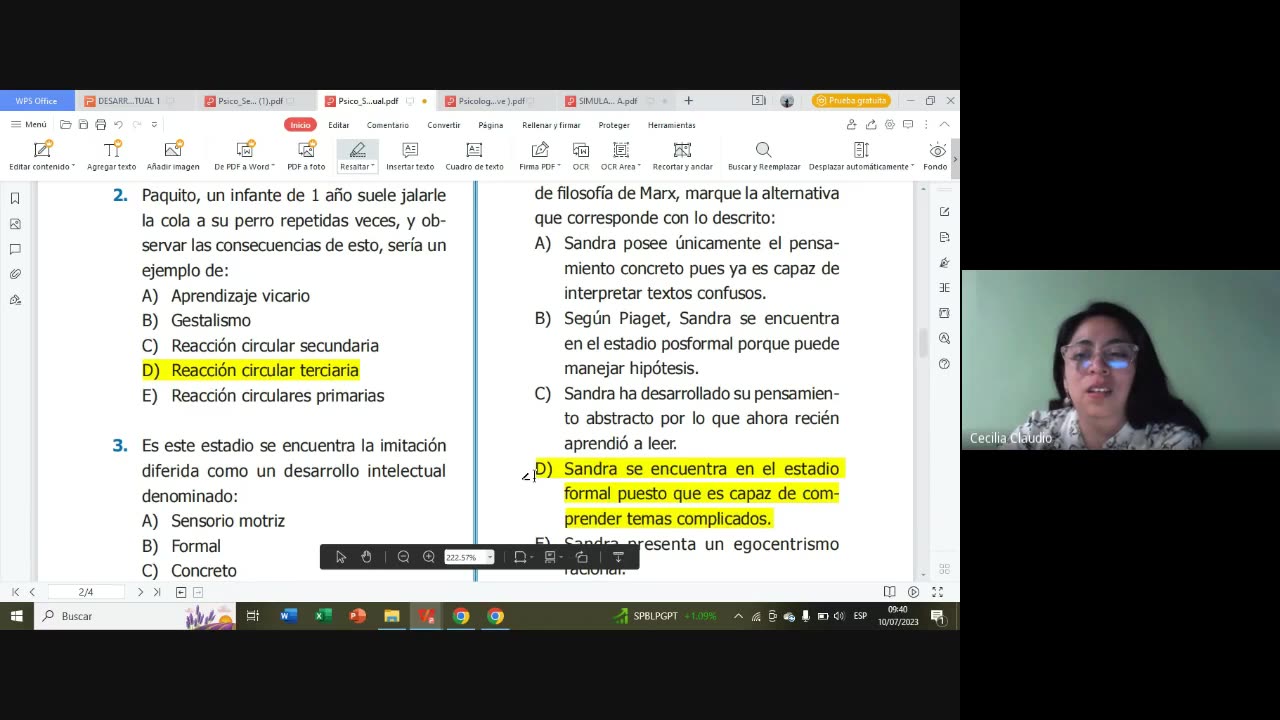Open the Página ribbon tab

pyautogui.click(x=490, y=125)
